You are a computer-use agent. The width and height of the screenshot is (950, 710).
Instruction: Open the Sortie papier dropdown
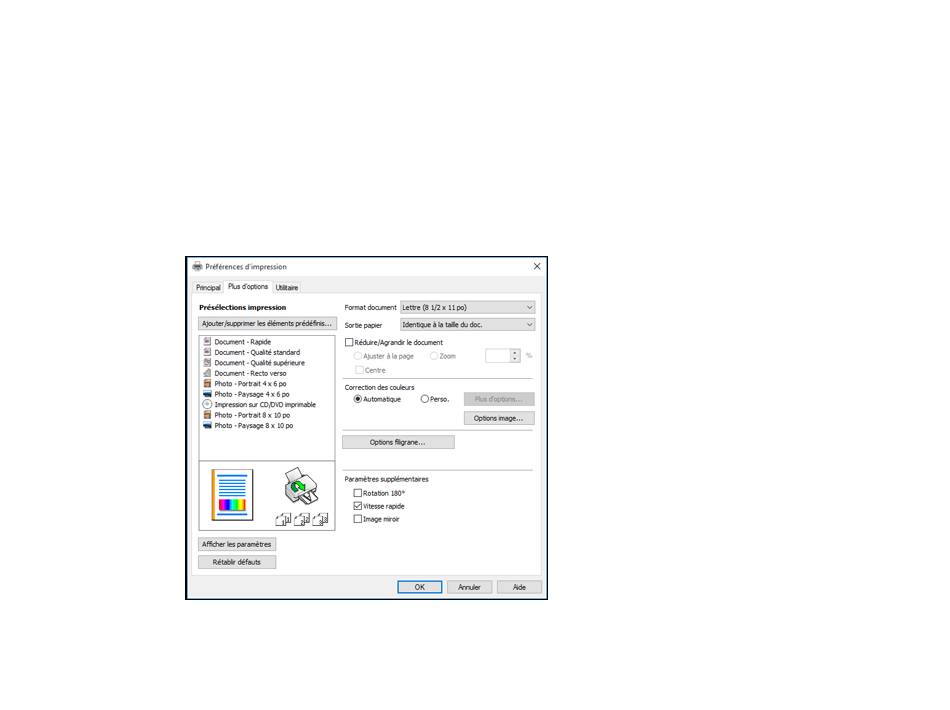(x=467, y=325)
